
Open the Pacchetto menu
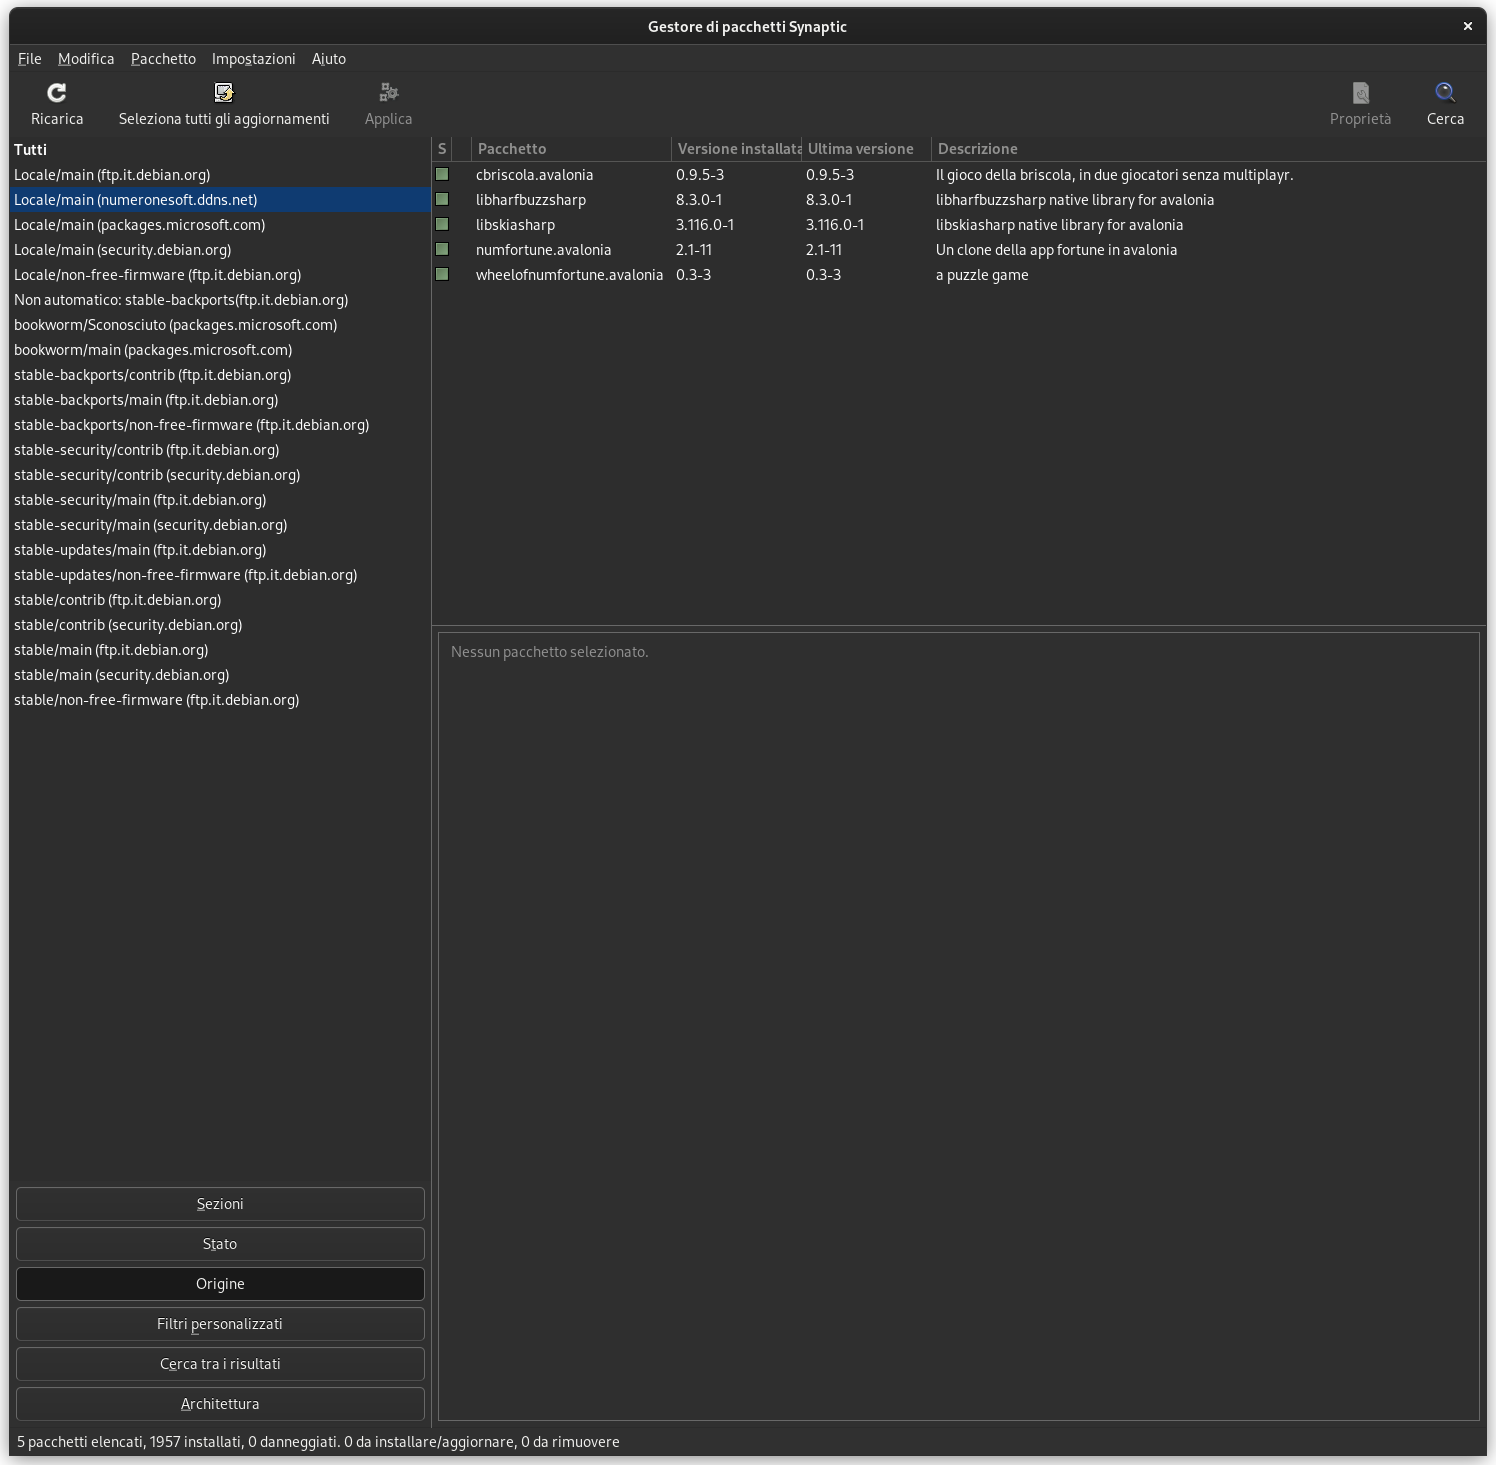pyautogui.click(x=163, y=59)
